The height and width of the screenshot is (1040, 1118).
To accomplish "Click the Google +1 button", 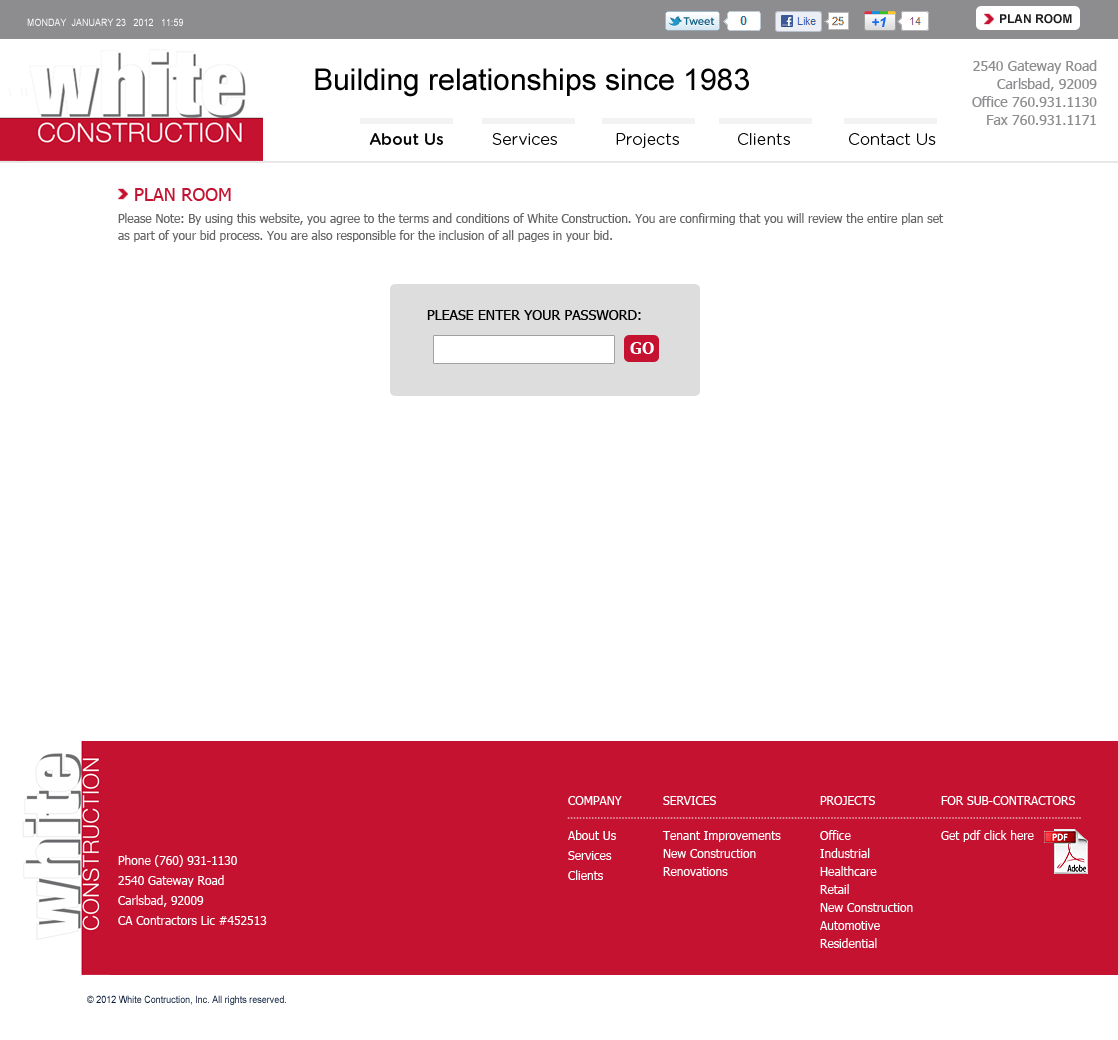I will click(x=879, y=21).
